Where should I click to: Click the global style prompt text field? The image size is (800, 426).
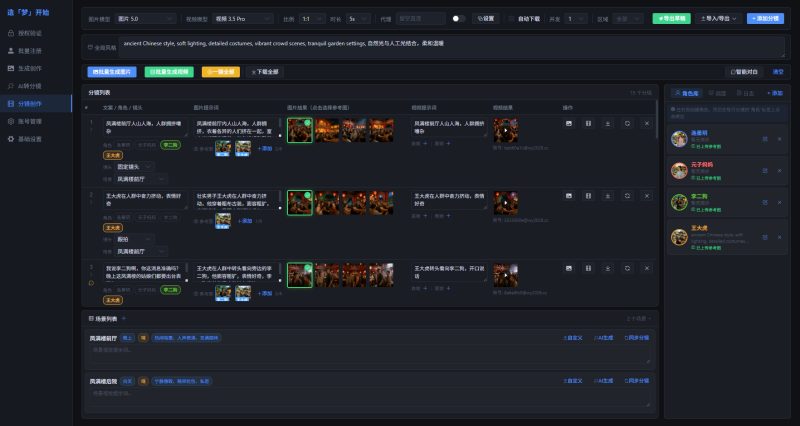(400, 47)
